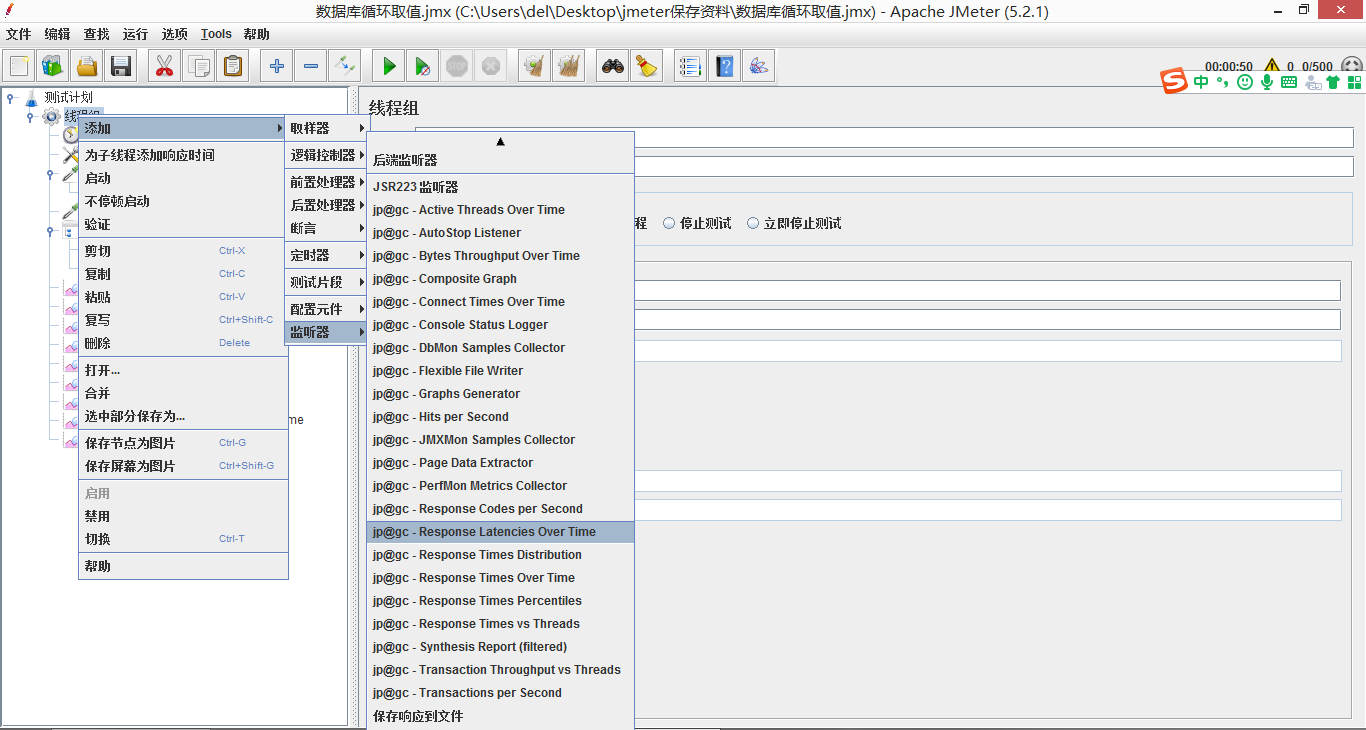Click the Copy toolbar icon

[199, 67]
